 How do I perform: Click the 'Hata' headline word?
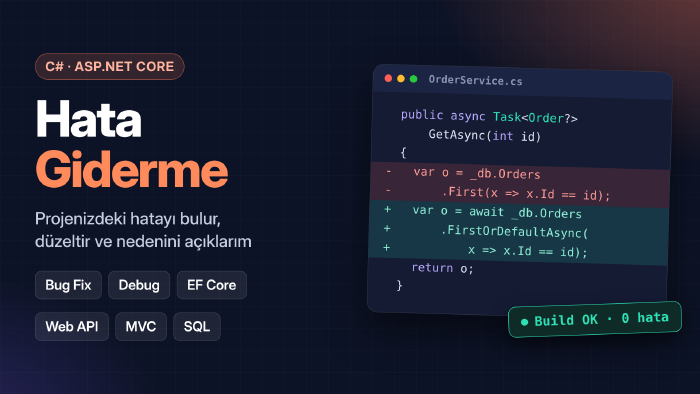point(88,119)
